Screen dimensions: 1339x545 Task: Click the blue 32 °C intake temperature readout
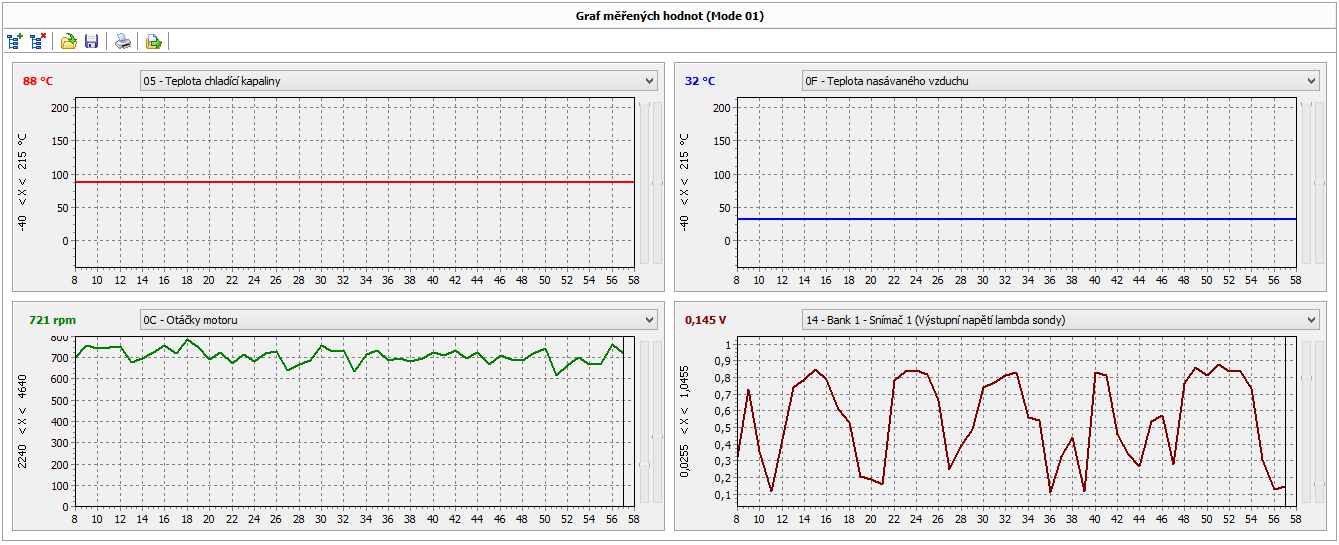[700, 81]
